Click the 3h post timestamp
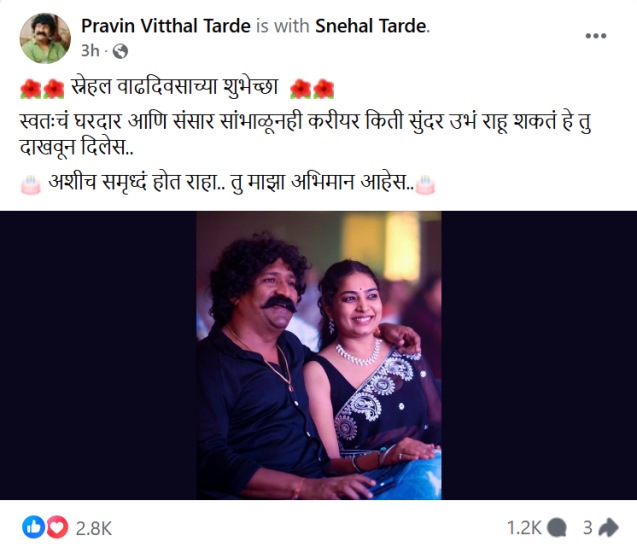Image resolution: width=637 pixels, height=553 pixels. coord(90,51)
